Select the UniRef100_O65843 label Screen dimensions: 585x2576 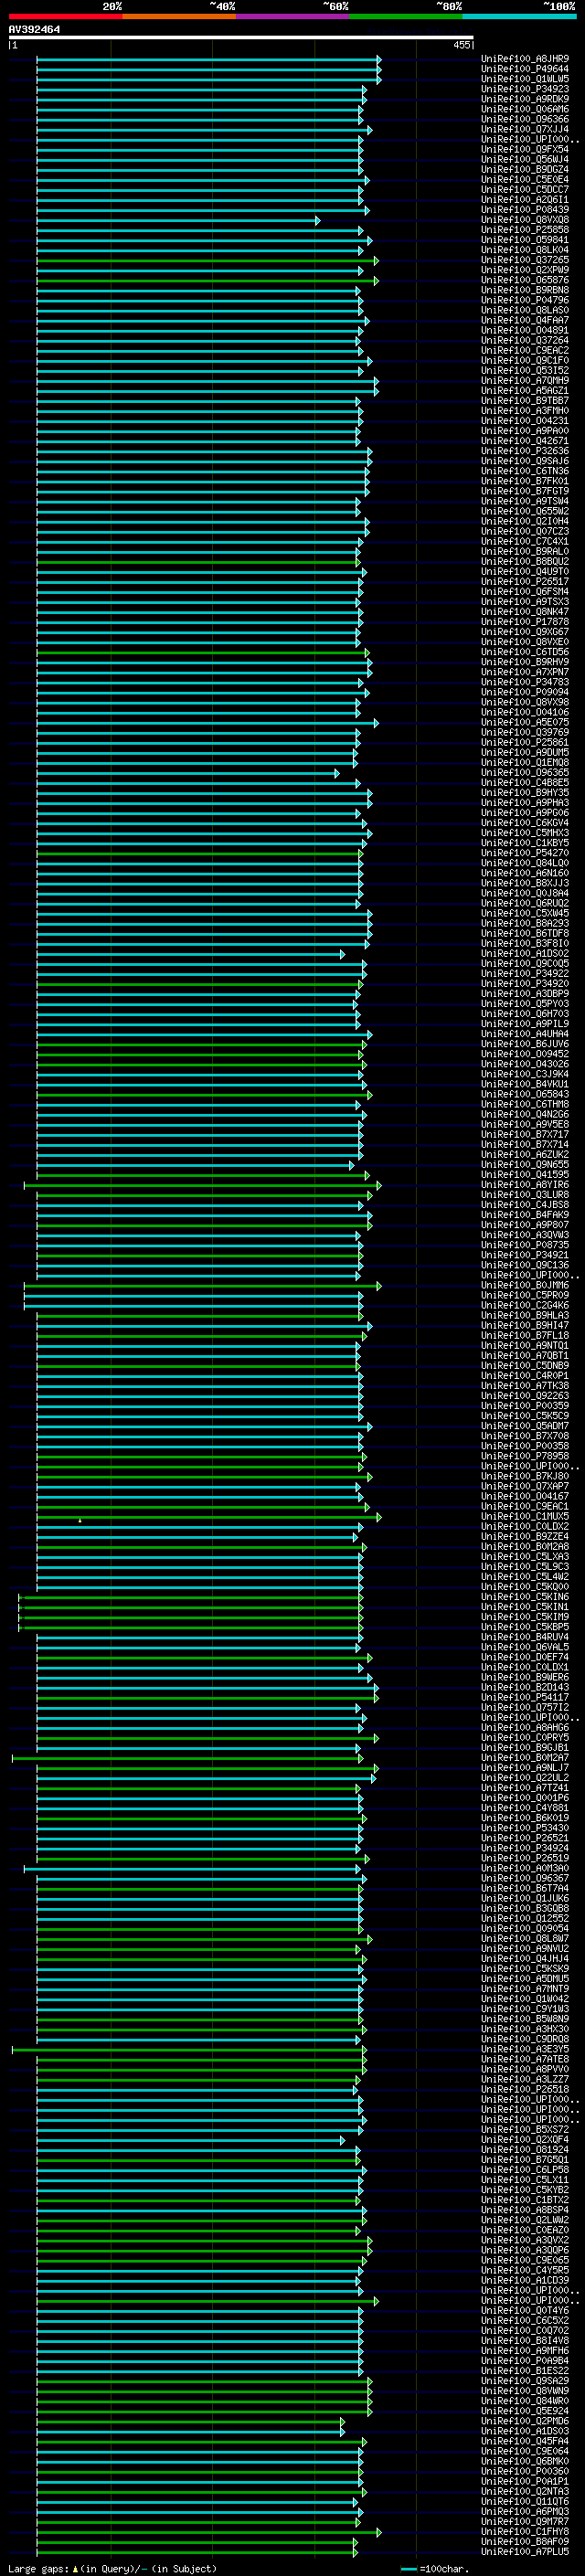525,1094
